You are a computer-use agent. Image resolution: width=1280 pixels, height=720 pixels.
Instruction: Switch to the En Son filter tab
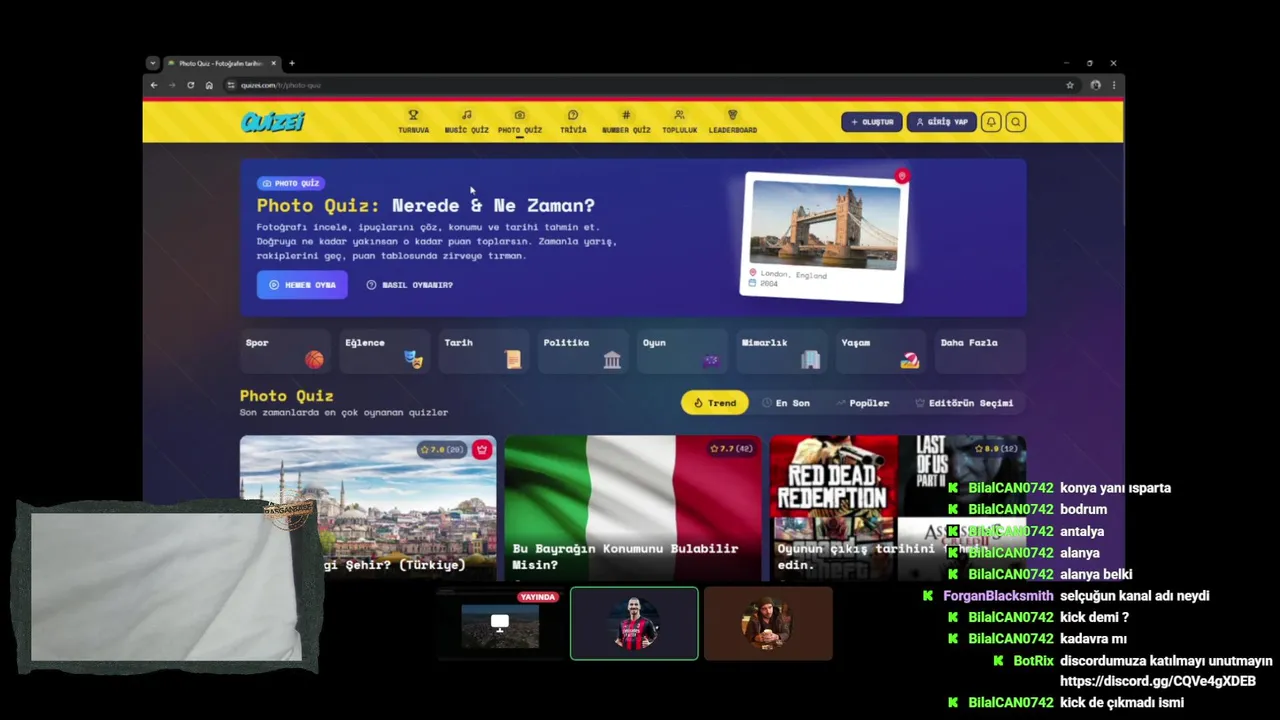(786, 403)
